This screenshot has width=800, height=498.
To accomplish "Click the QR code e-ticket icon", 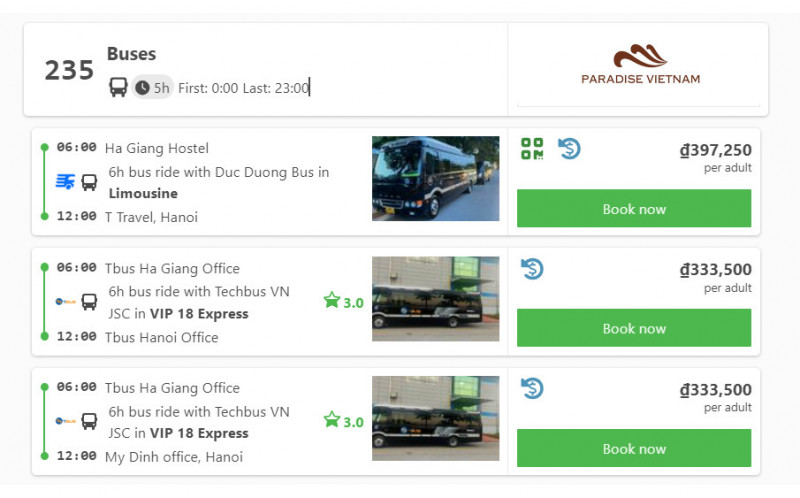I will tap(532, 149).
